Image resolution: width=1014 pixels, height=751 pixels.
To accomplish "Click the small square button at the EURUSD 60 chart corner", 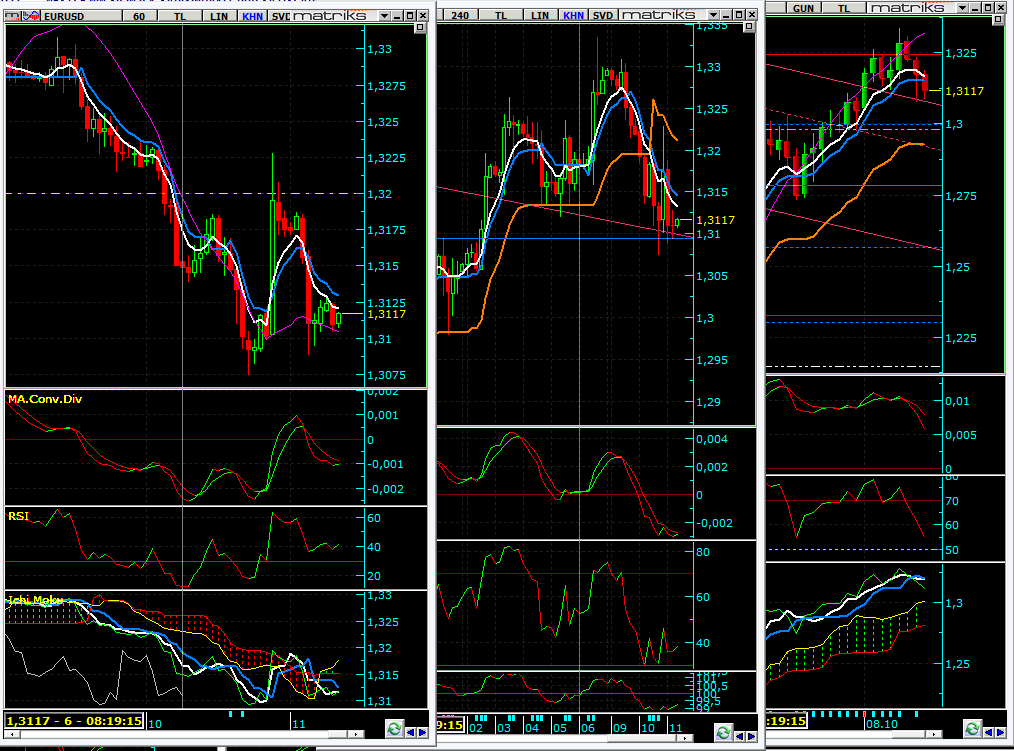I will (420, 28).
